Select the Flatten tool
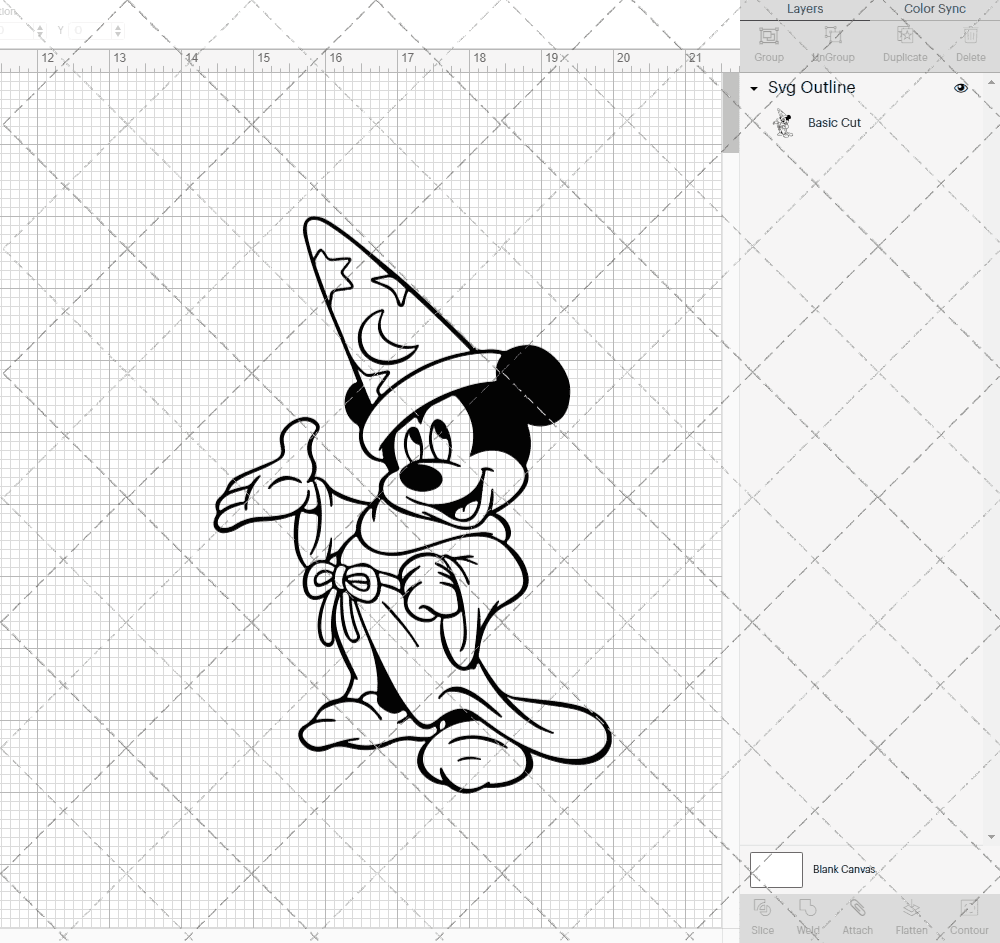The image size is (1000, 943). click(911, 915)
